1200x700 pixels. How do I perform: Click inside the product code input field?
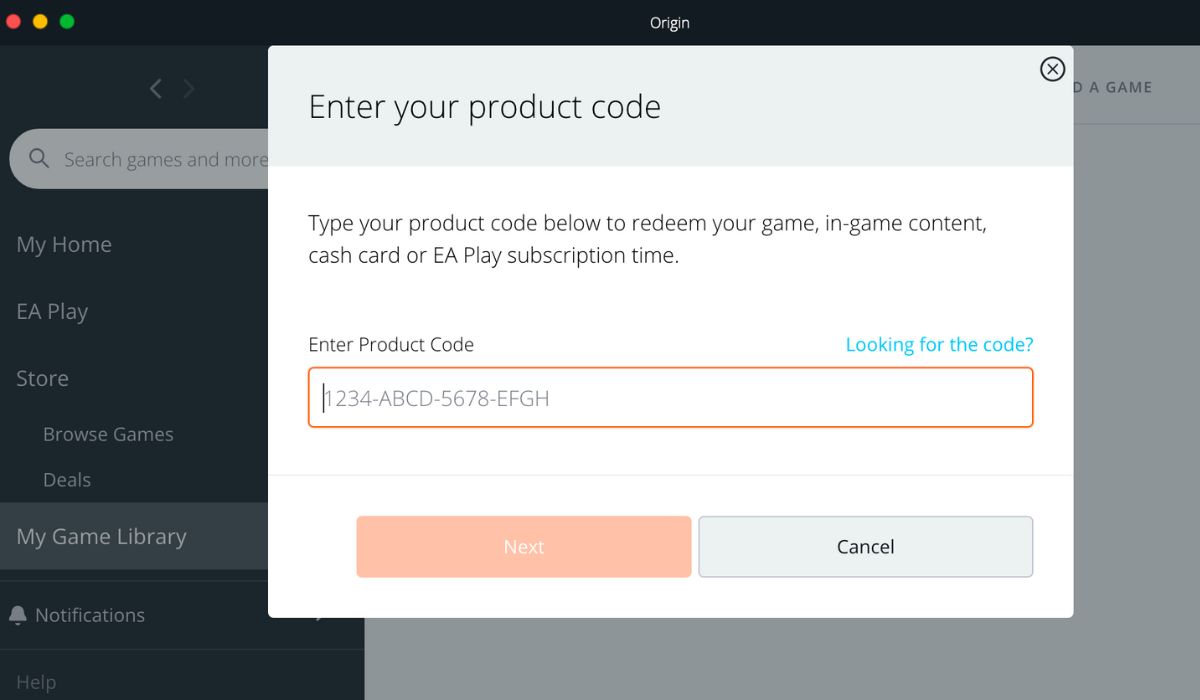[670, 397]
